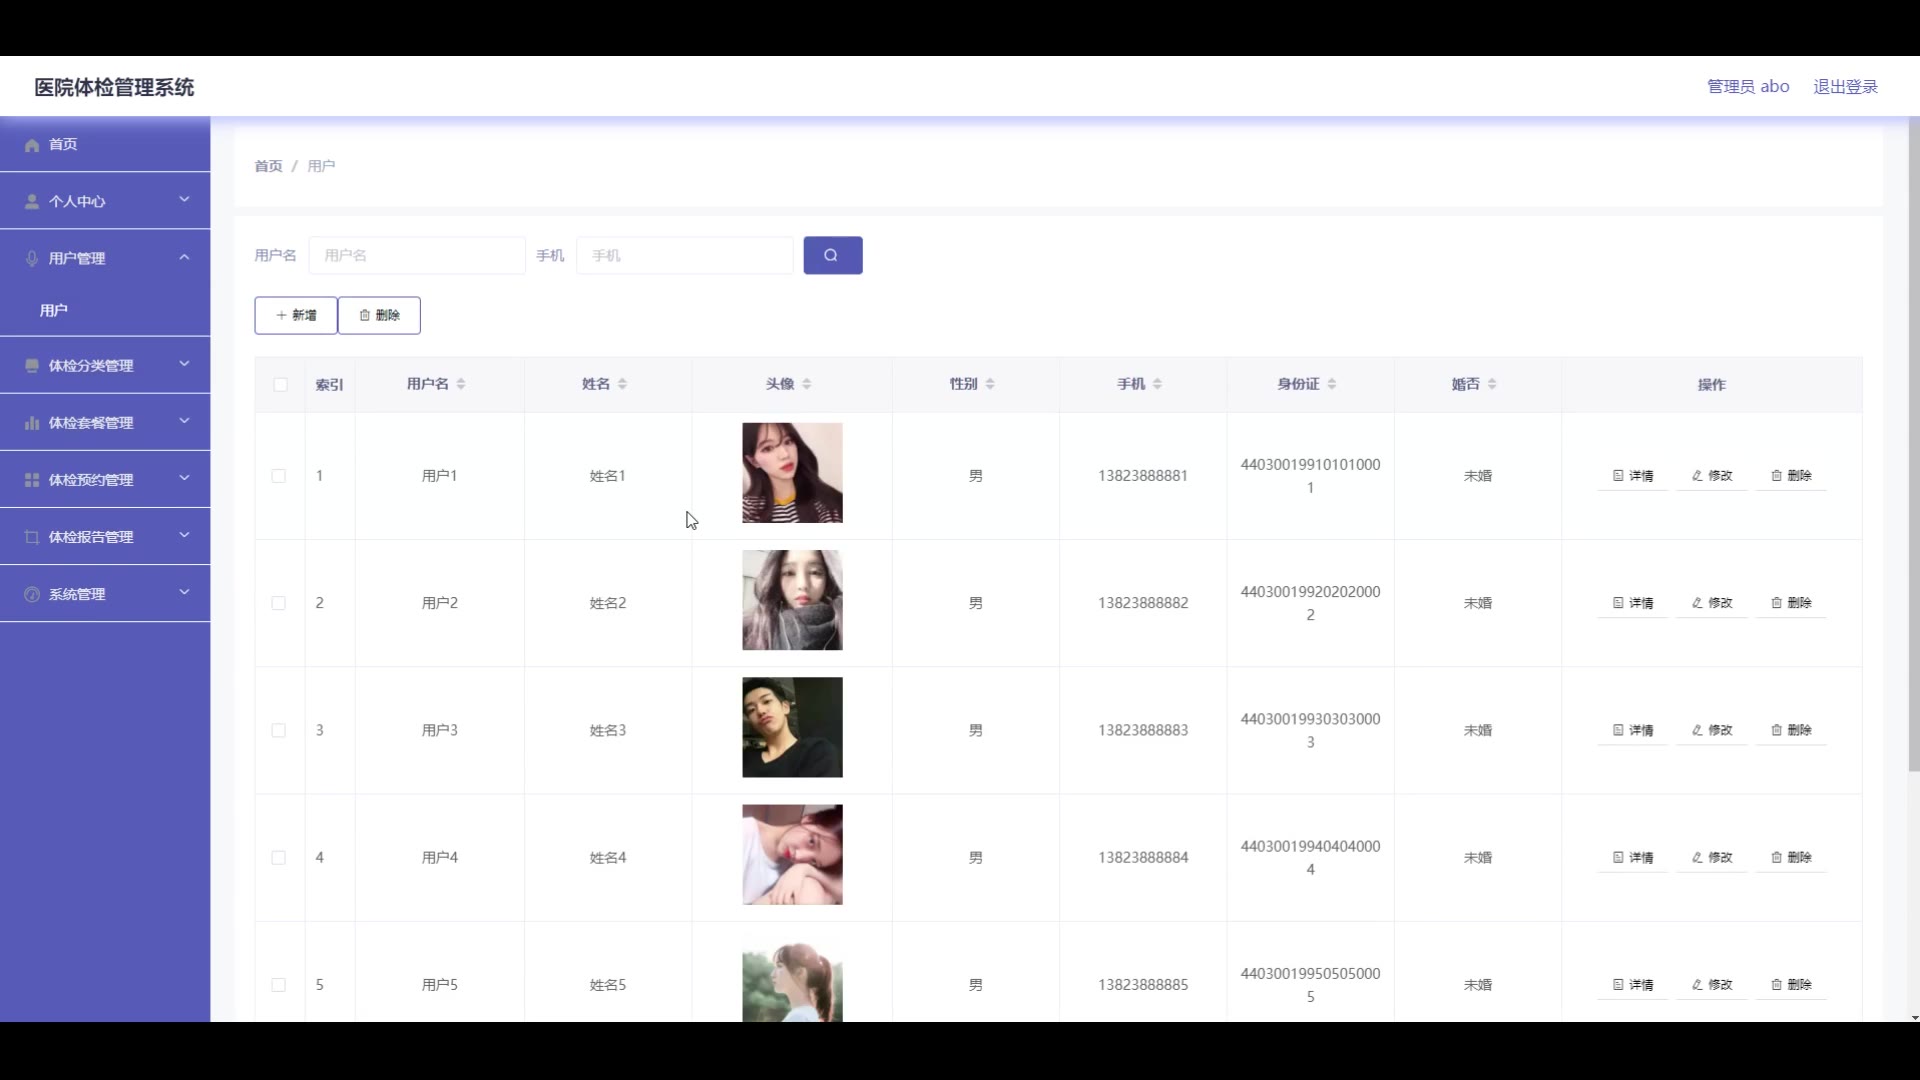Viewport: 1920px width, 1080px height.
Task: Toggle the select-all checkbox in table header
Action: point(280,385)
